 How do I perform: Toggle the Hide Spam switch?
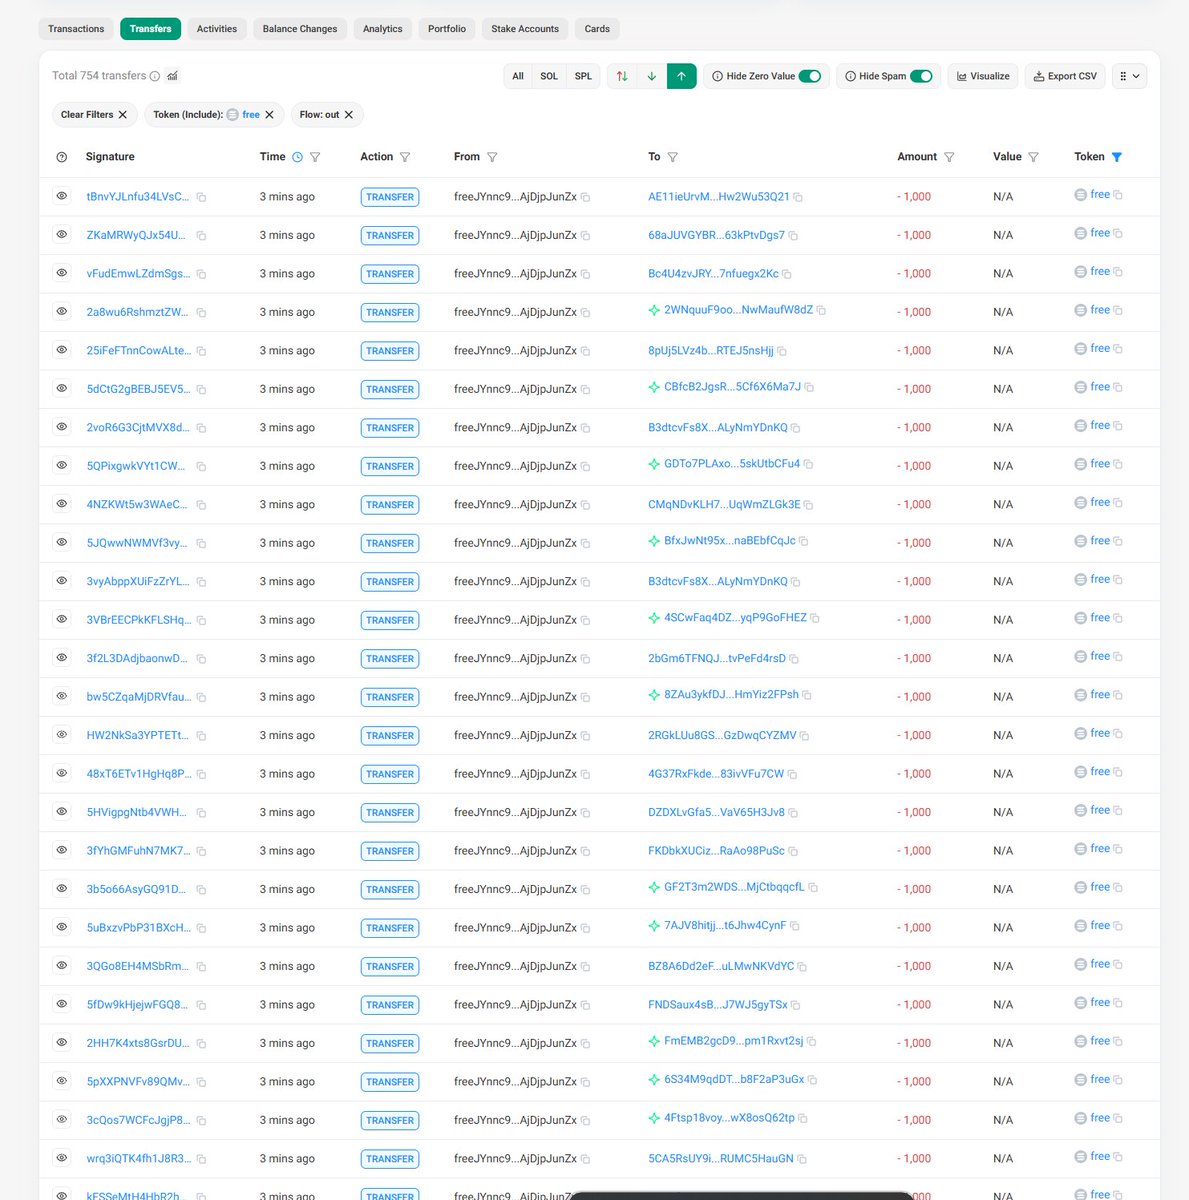(x=921, y=76)
